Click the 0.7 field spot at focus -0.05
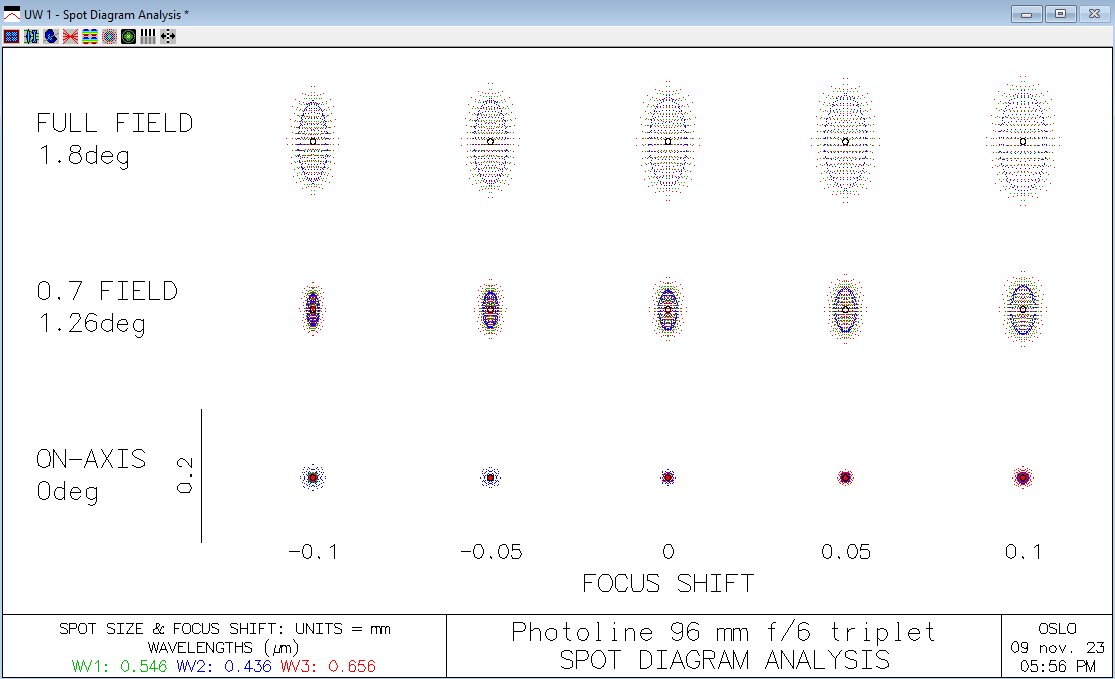 [491, 310]
